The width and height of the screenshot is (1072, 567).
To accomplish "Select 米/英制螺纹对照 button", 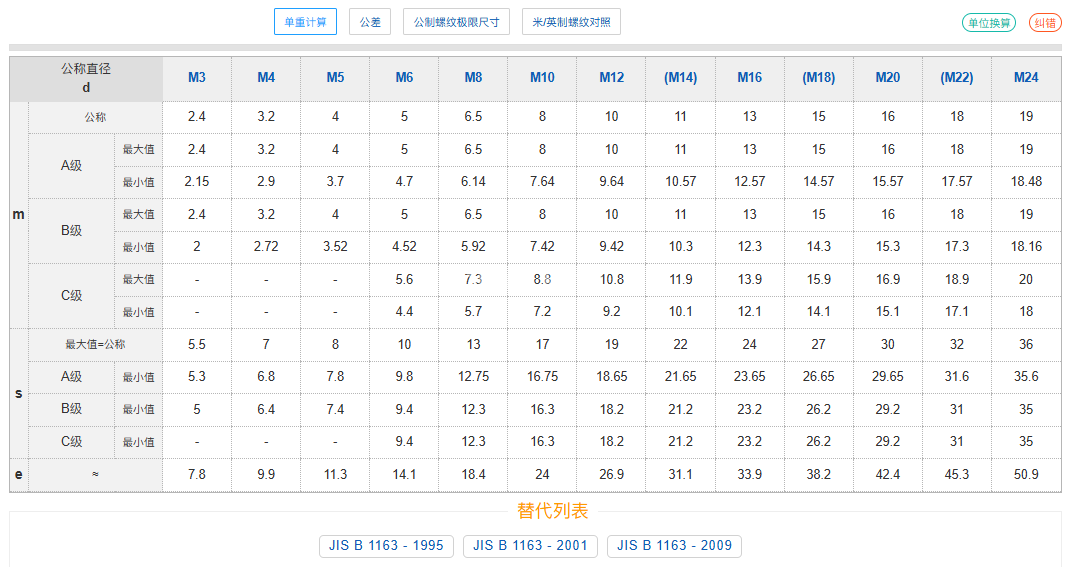I will coord(571,22).
